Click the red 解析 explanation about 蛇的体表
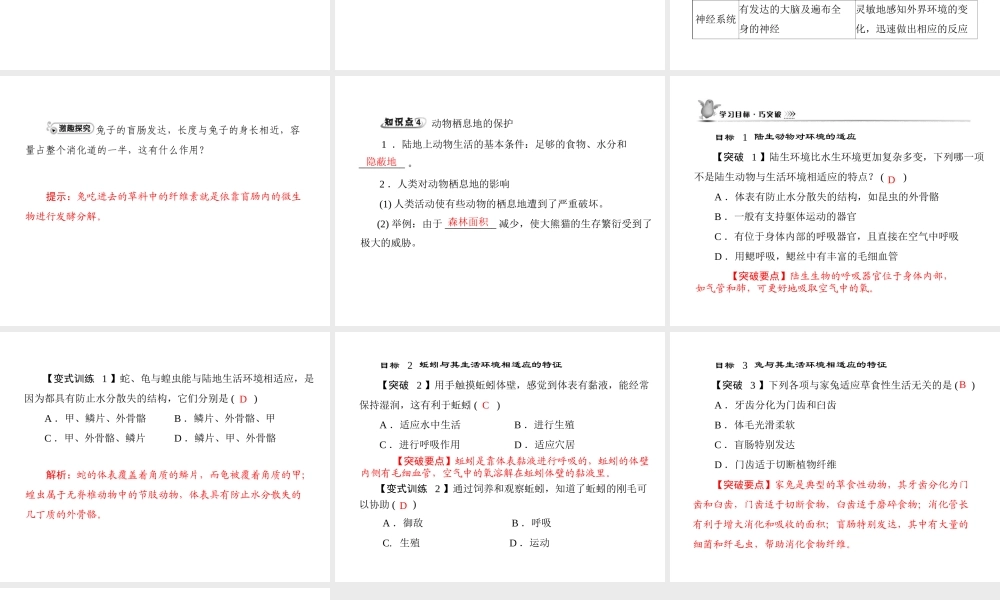 166,494
